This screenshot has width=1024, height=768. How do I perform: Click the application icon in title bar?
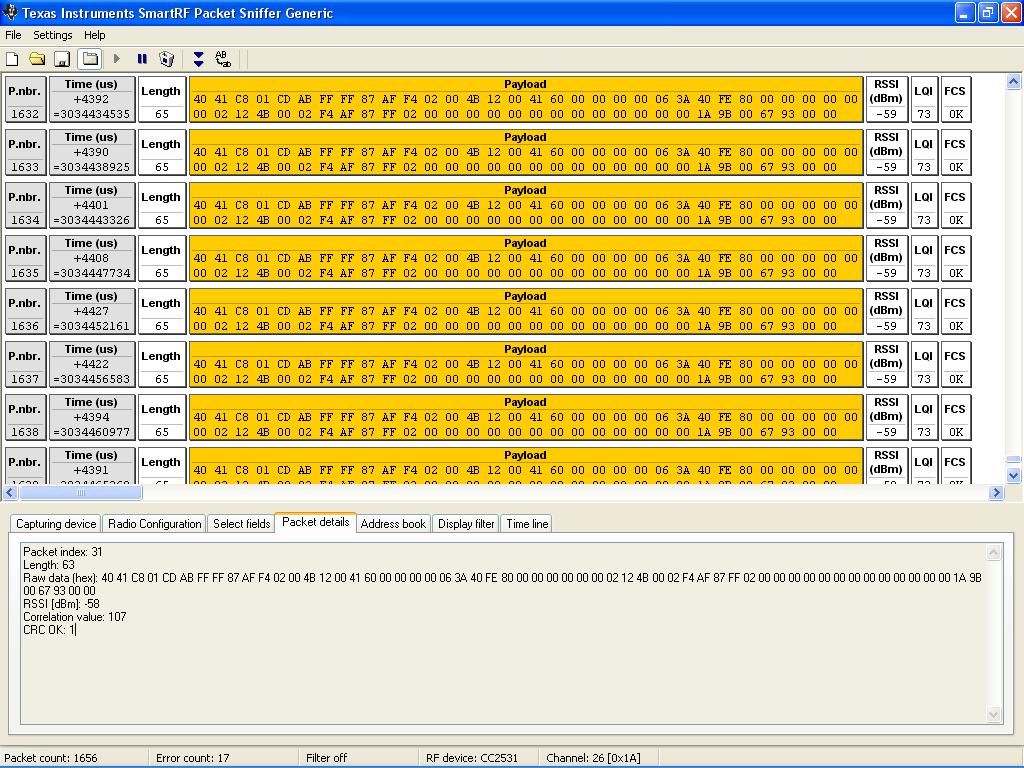click(x=10, y=12)
